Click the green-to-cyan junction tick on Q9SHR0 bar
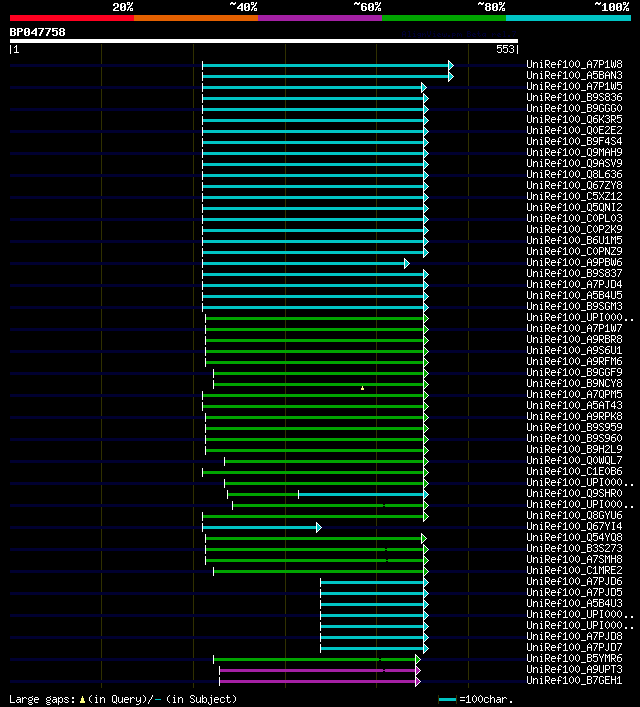The image size is (640, 707). pos(298,495)
